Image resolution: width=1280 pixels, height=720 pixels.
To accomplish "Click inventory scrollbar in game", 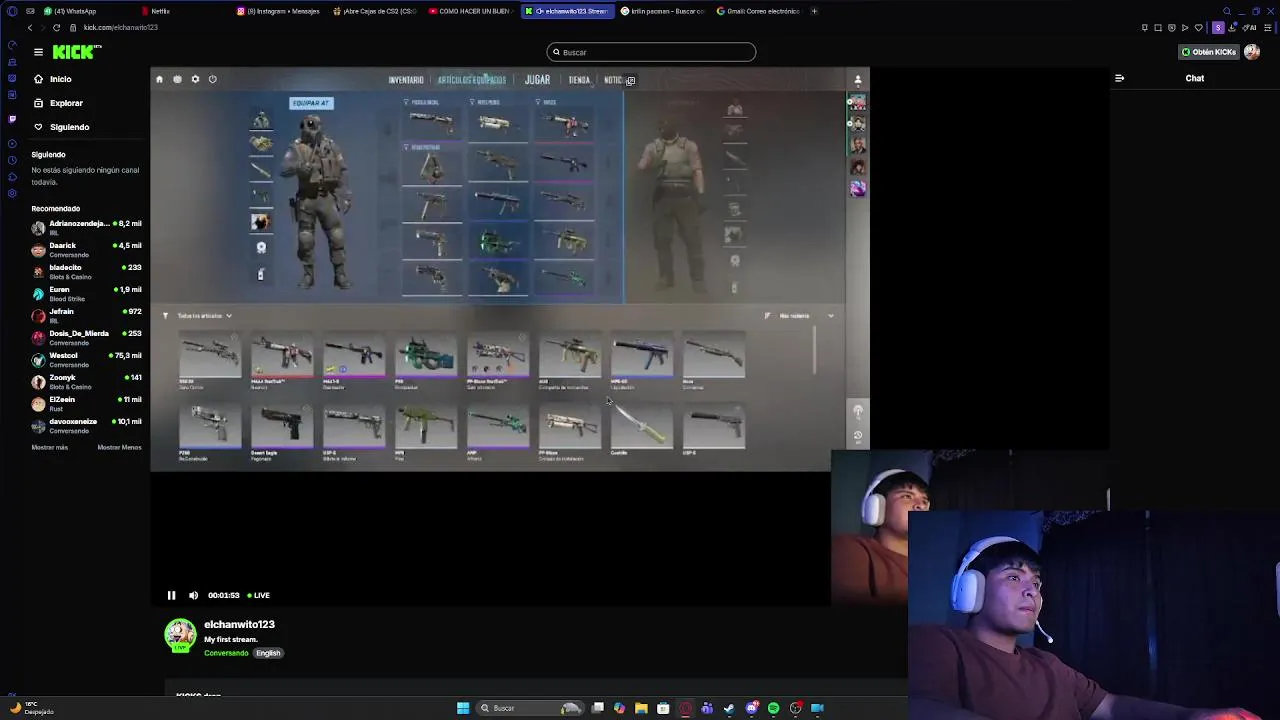I will coord(815,350).
